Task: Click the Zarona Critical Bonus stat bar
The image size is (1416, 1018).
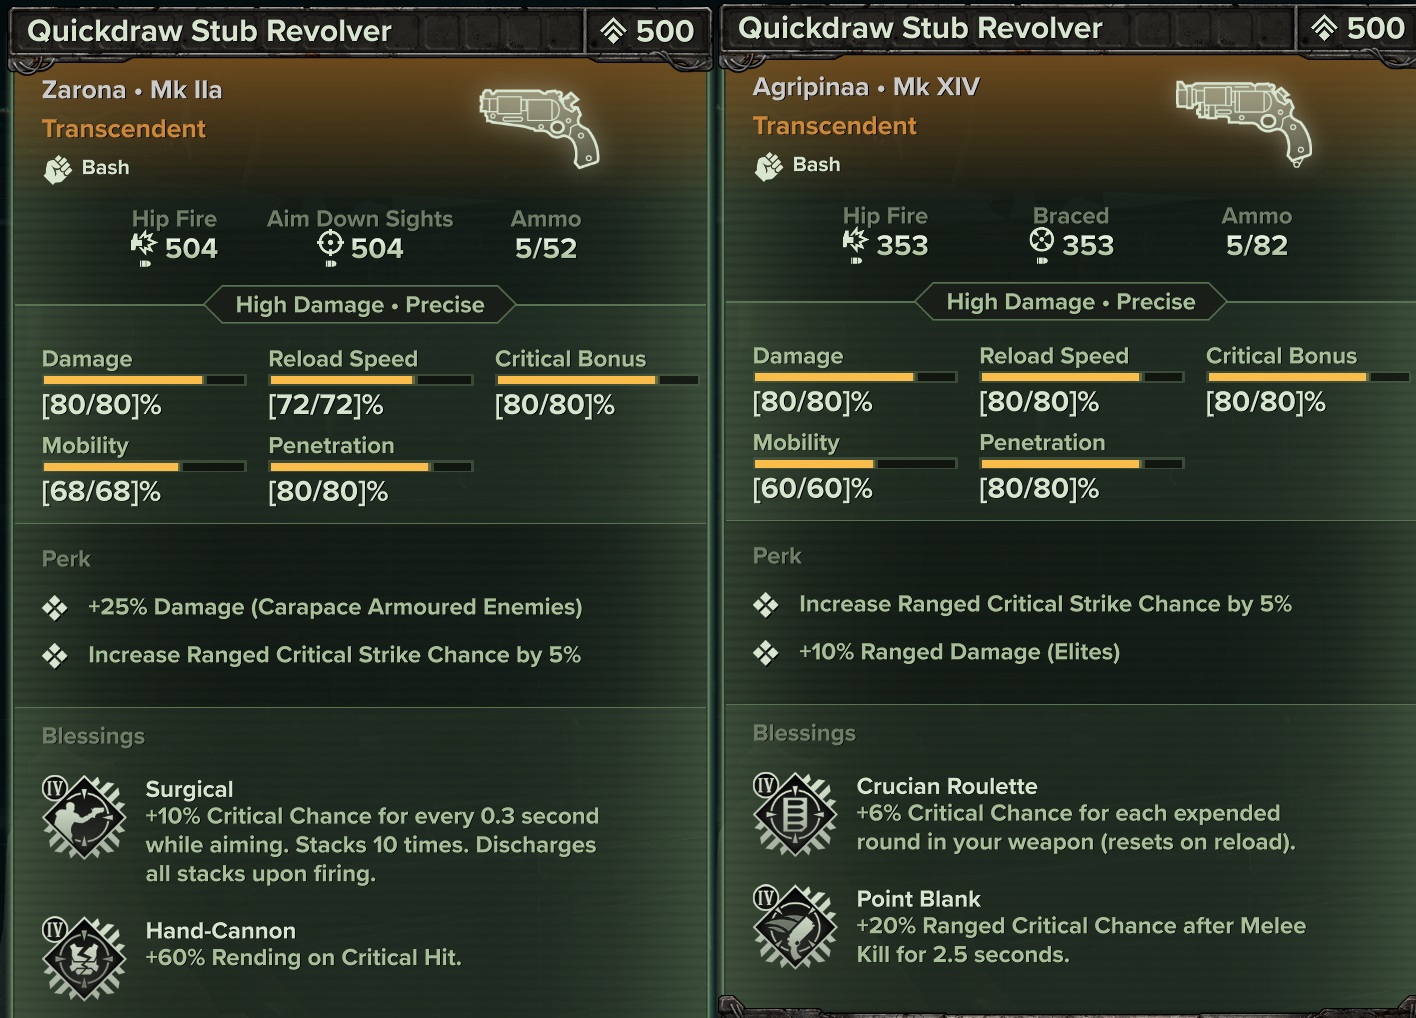Action: [x=596, y=380]
